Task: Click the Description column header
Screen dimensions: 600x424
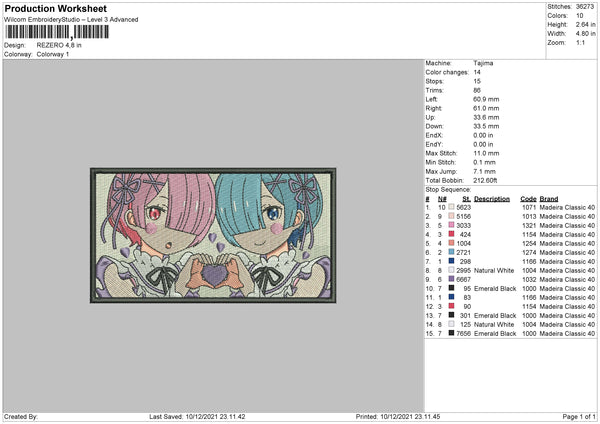Action: pyautogui.click(x=492, y=199)
